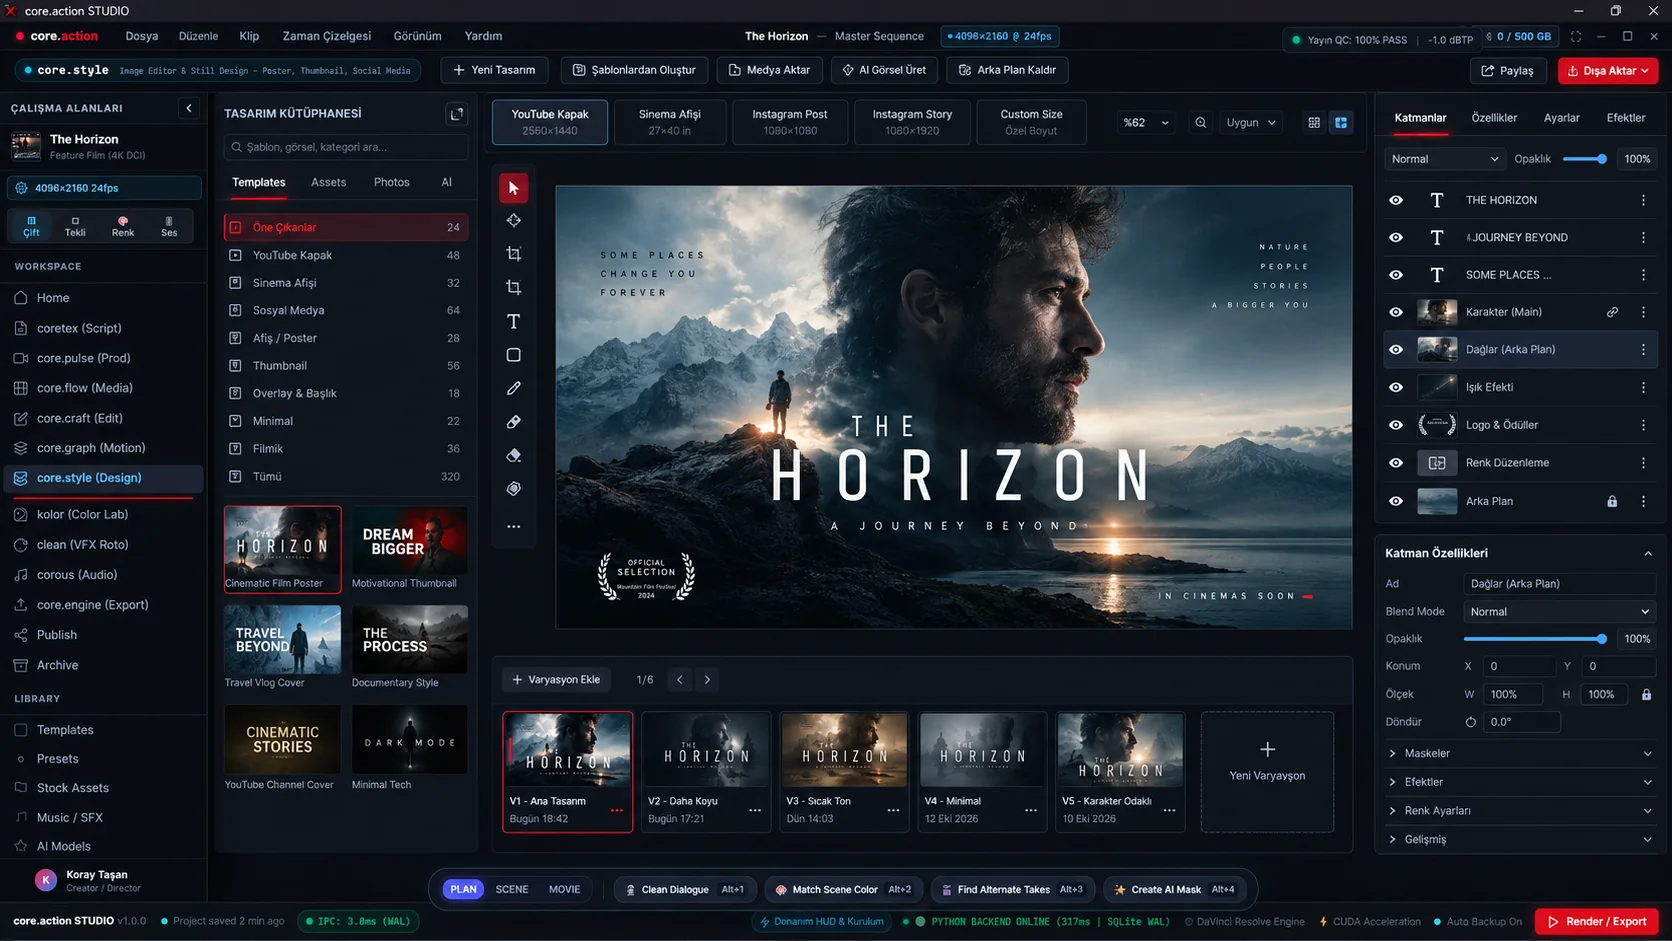Open the Normal blend dropdown above layers
The width and height of the screenshot is (1672, 941).
1444,159
